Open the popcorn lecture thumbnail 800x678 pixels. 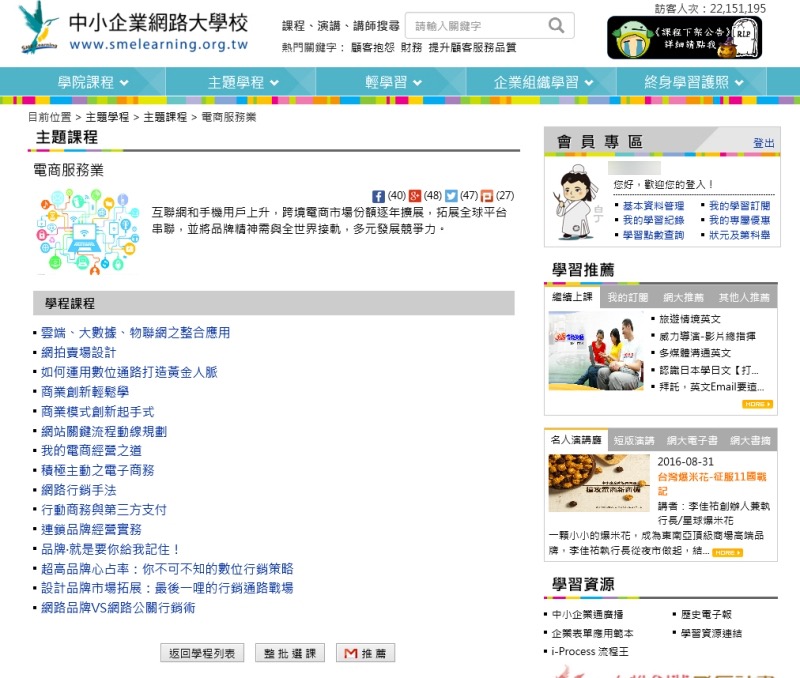click(x=599, y=483)
